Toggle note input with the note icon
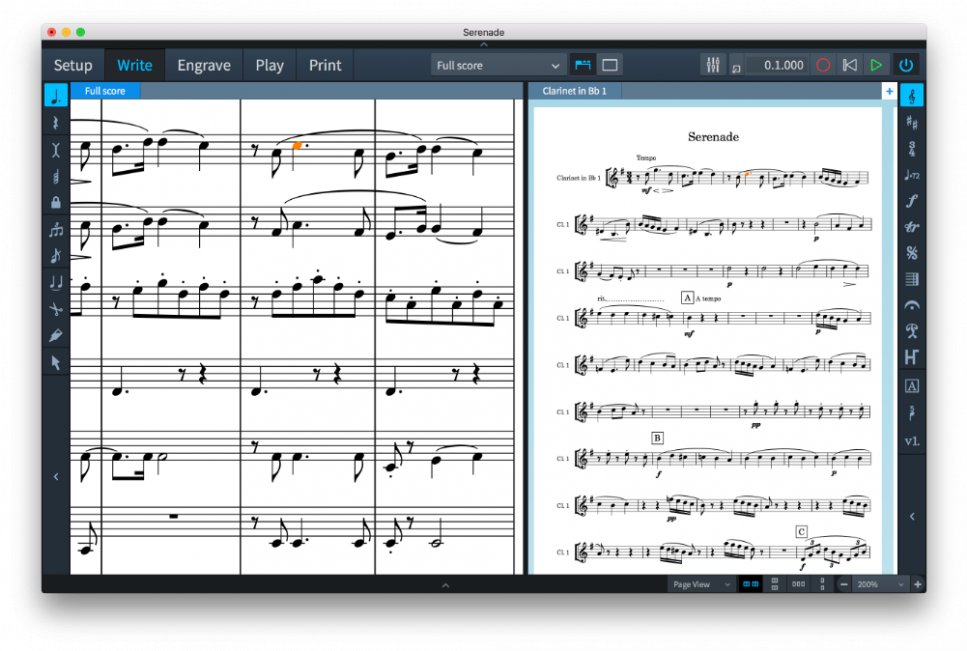The width and height of the screenshot is (967, 651). click(57, 97)
